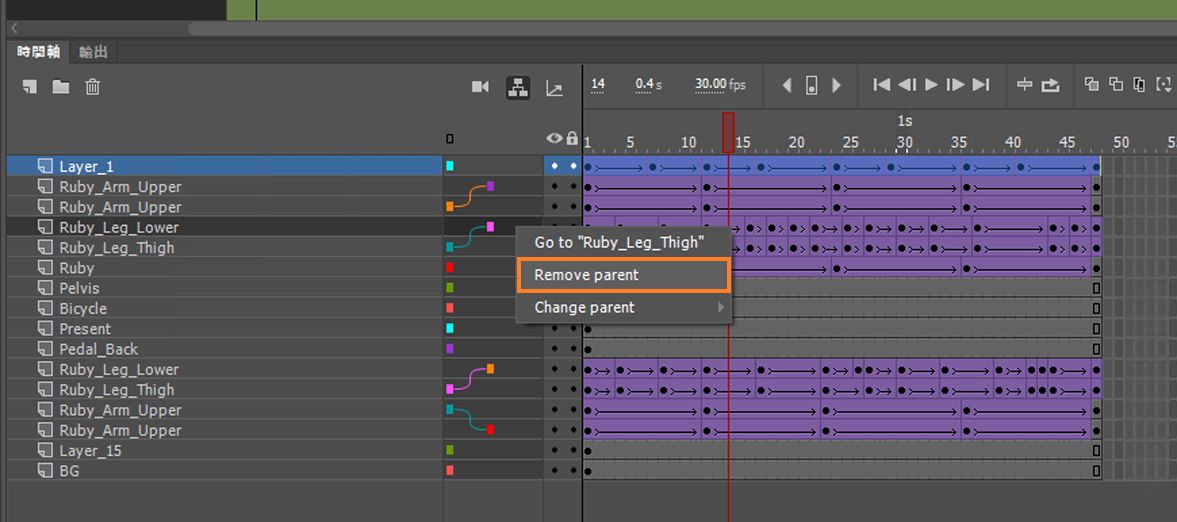Switch to the 輸出 tab

[x=93, y=52]
